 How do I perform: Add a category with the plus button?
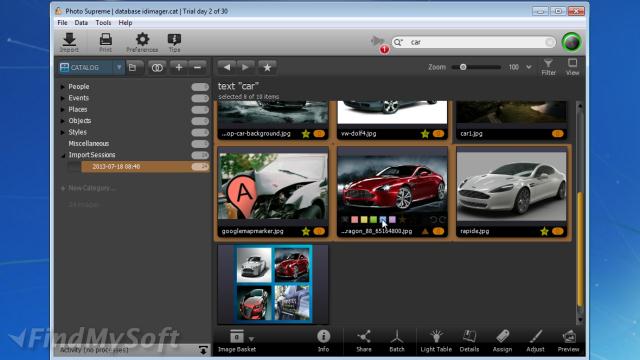179,67
